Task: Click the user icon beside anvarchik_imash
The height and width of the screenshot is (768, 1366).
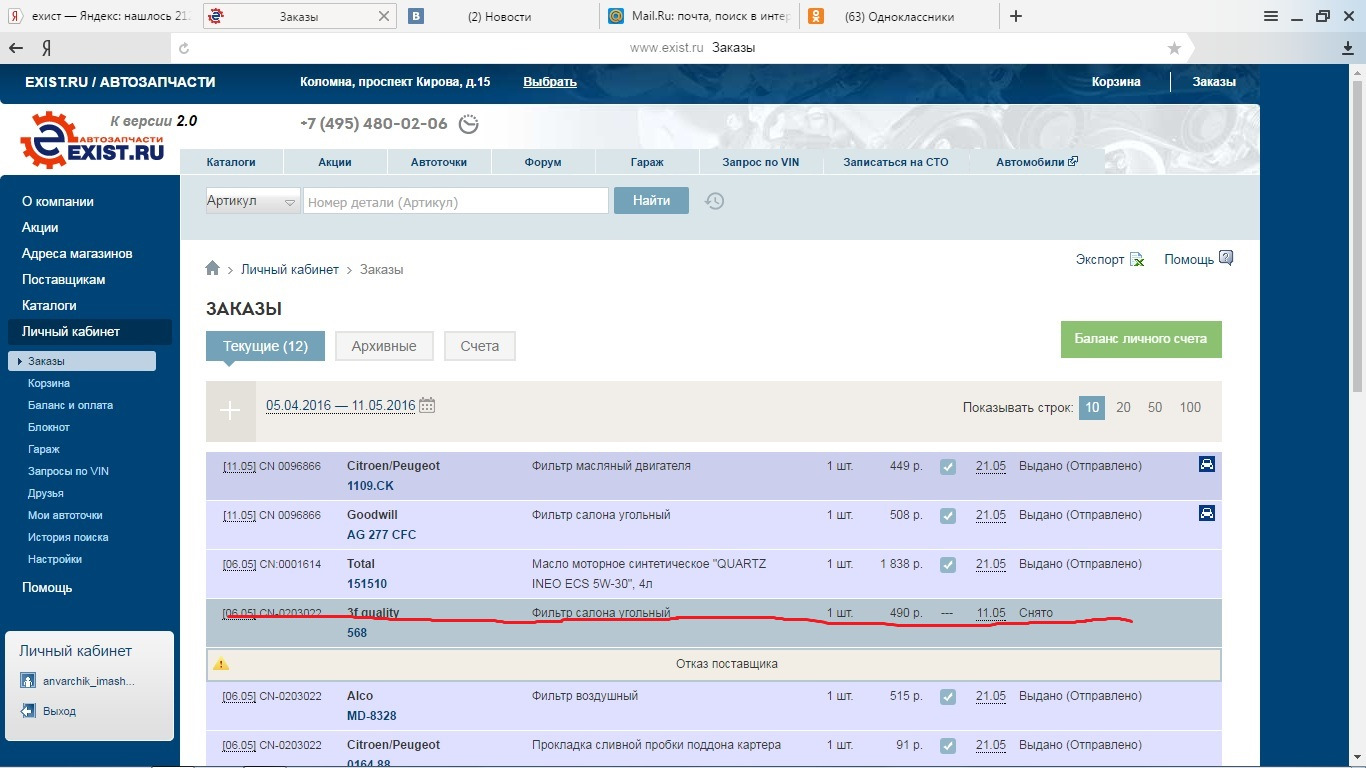Action: tap(28, 681)
